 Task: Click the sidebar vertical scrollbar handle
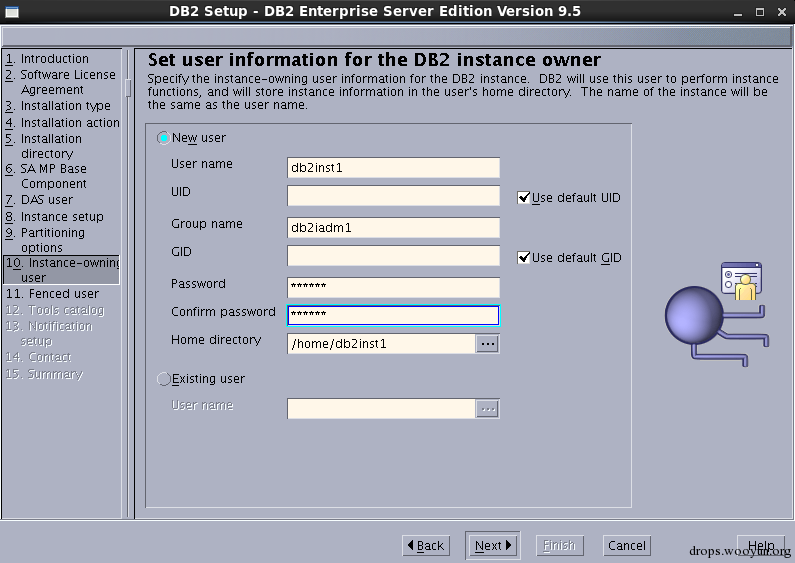pyautogui.click(x=128, y=87)
